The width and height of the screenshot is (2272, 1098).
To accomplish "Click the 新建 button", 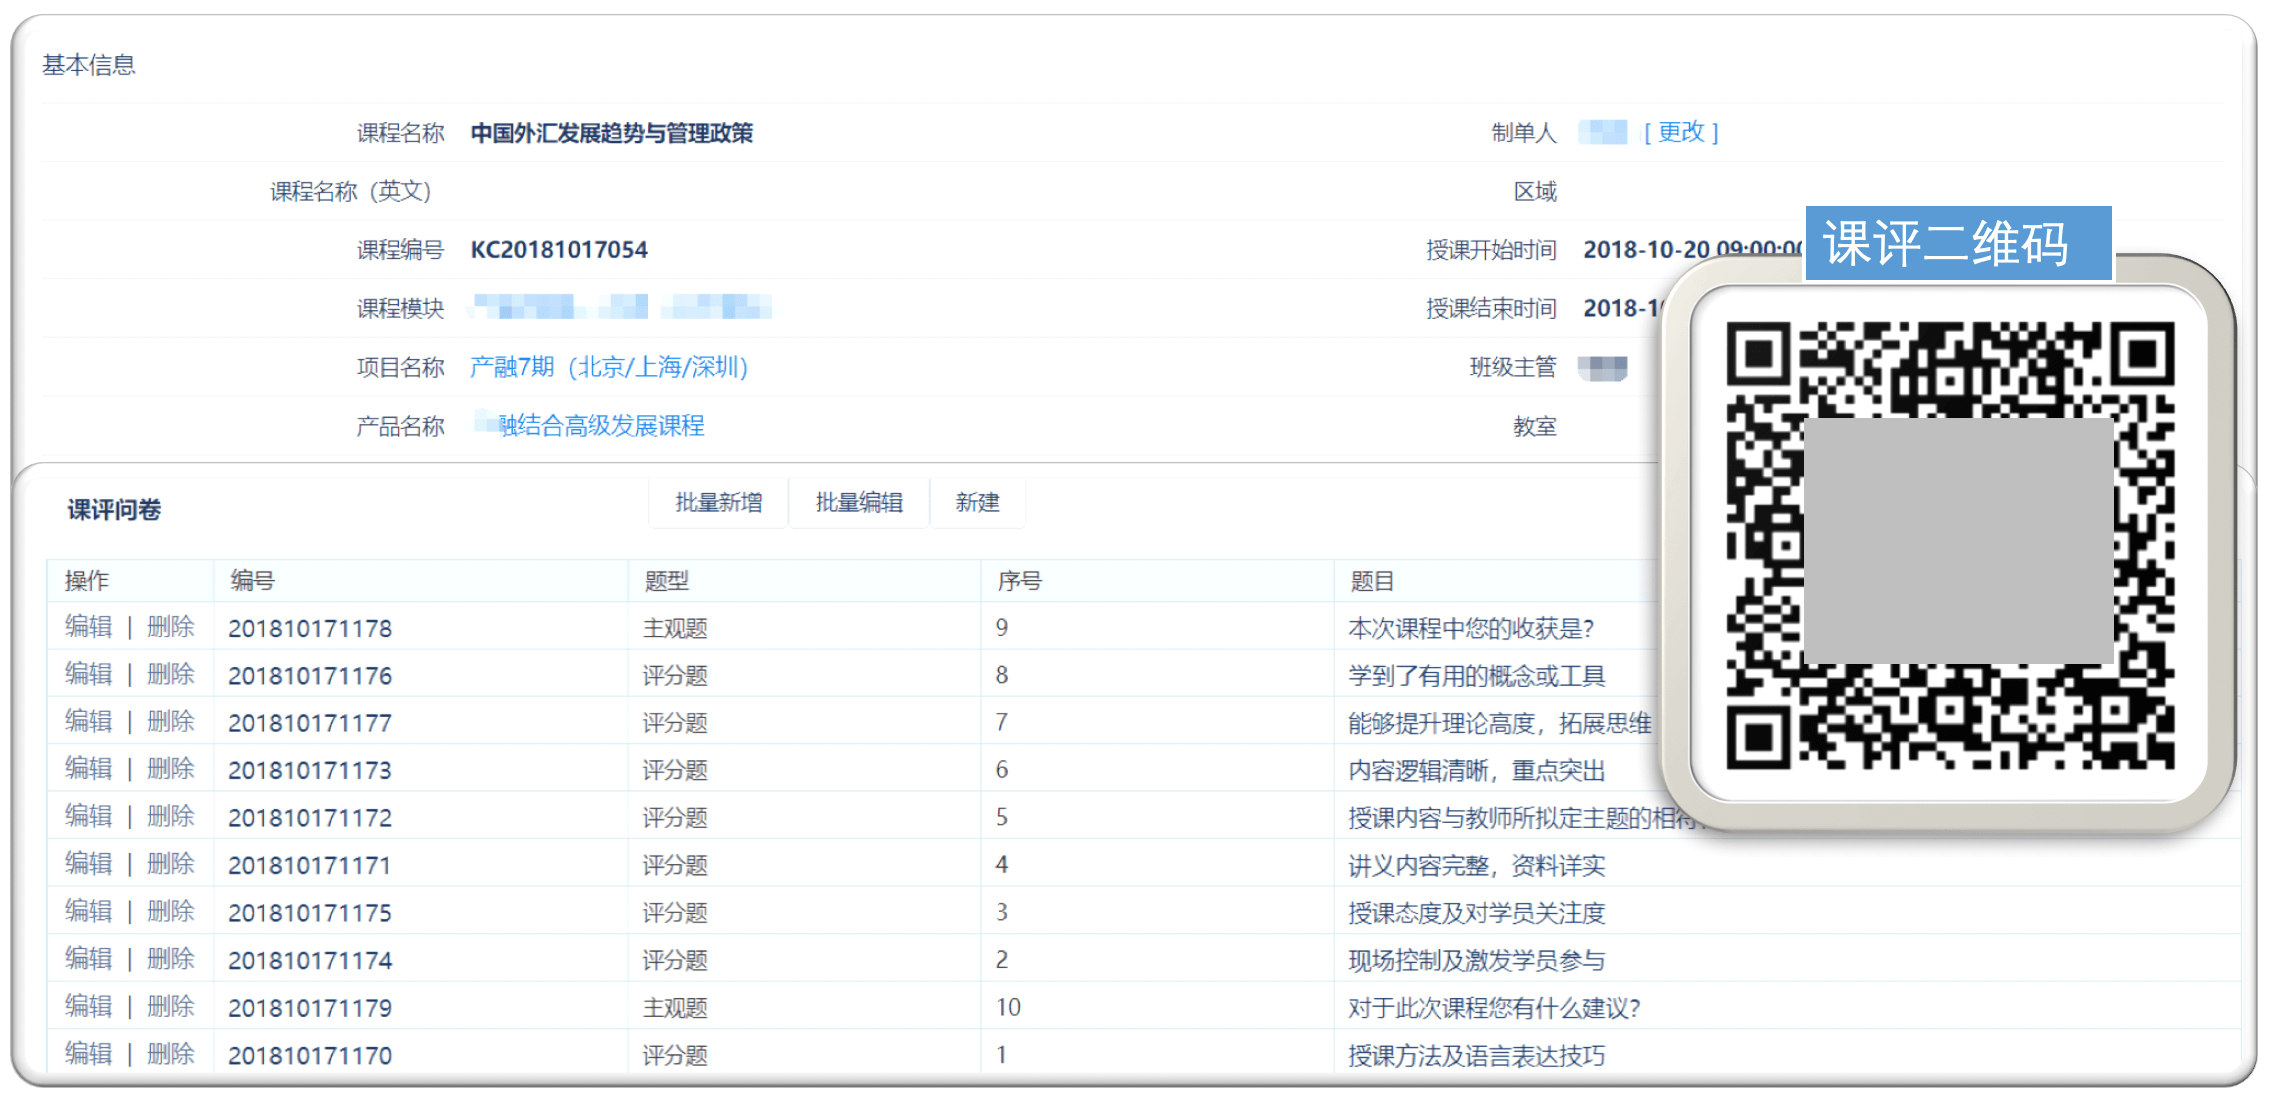I will pyautogui.click(x=977, y=502).
